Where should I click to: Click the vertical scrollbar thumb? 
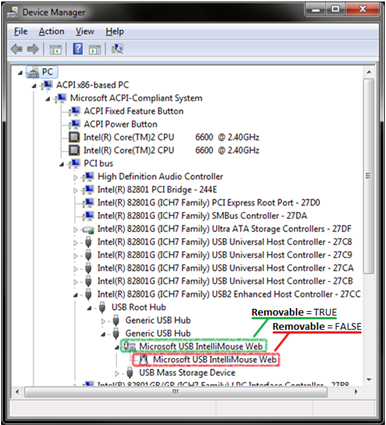[368, 176]
